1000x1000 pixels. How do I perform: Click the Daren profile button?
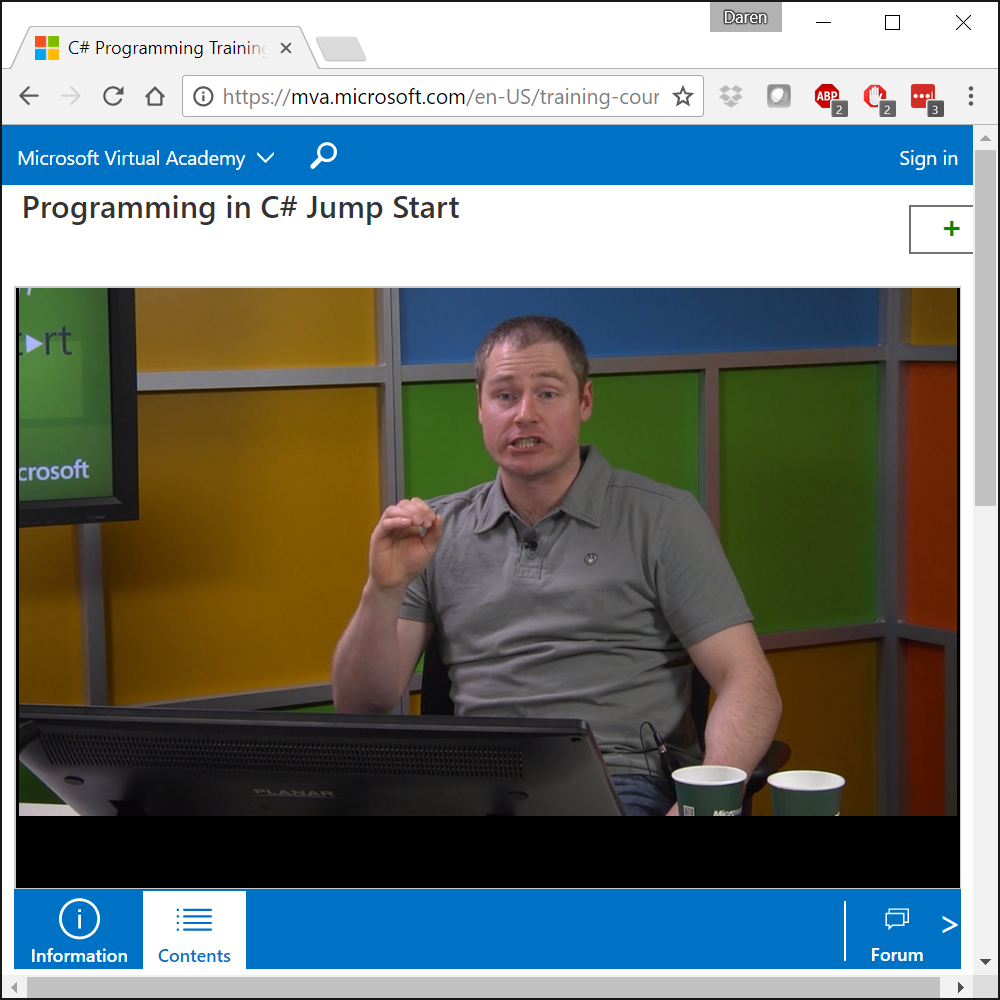746,17
